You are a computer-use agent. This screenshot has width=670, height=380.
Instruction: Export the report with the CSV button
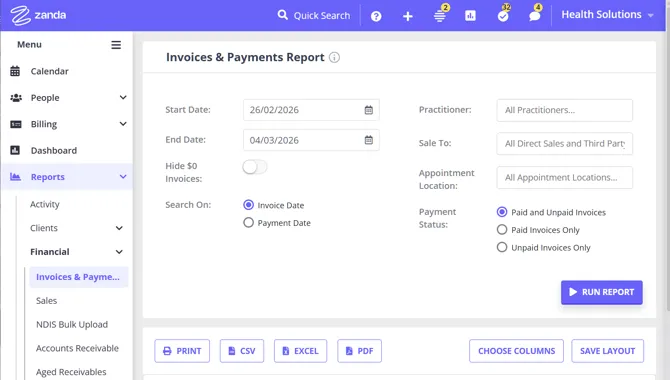tap(242, 351)
